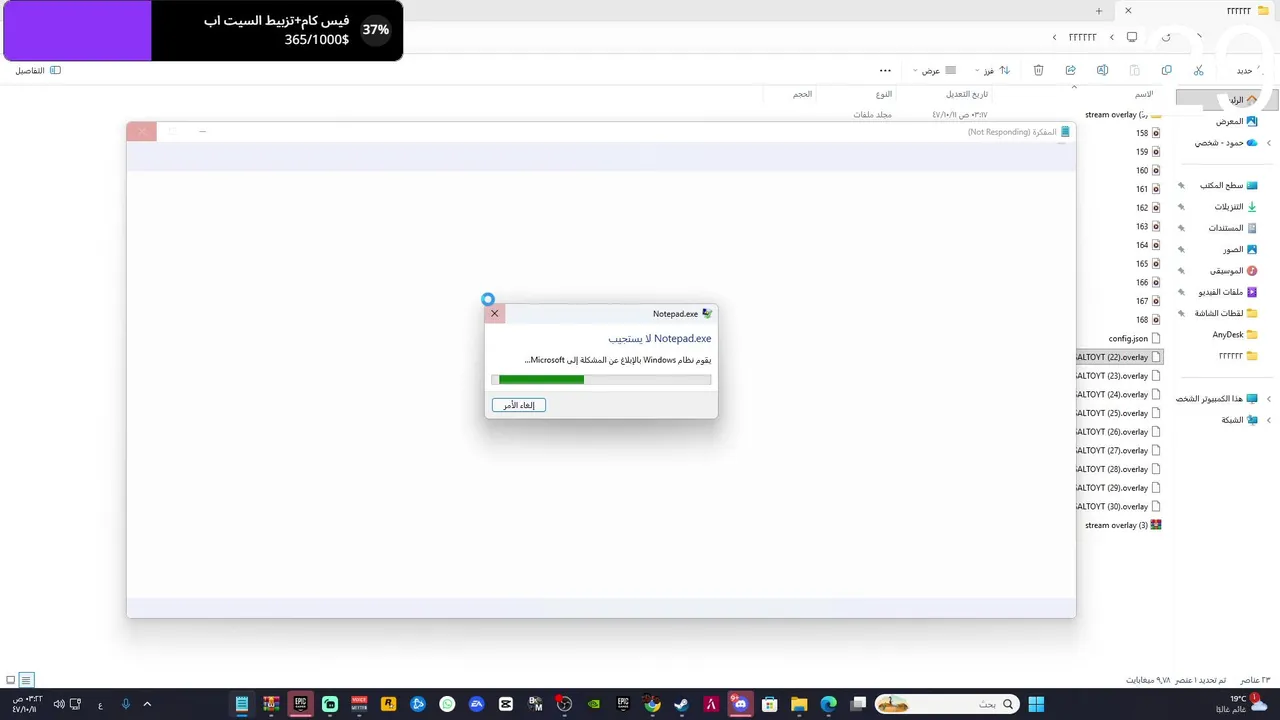Open WhatsApp from the taskbar
This screenshot has height=720, width=1280.
(x=447, y=704)
